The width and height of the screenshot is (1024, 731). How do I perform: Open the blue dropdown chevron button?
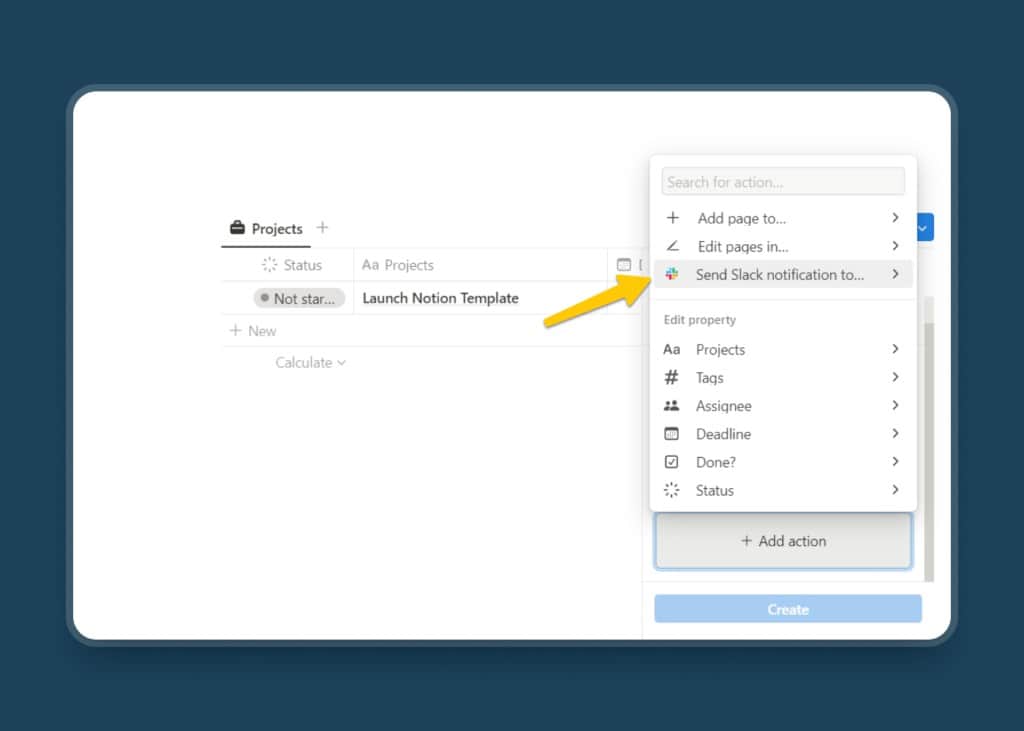coord(923,227)
